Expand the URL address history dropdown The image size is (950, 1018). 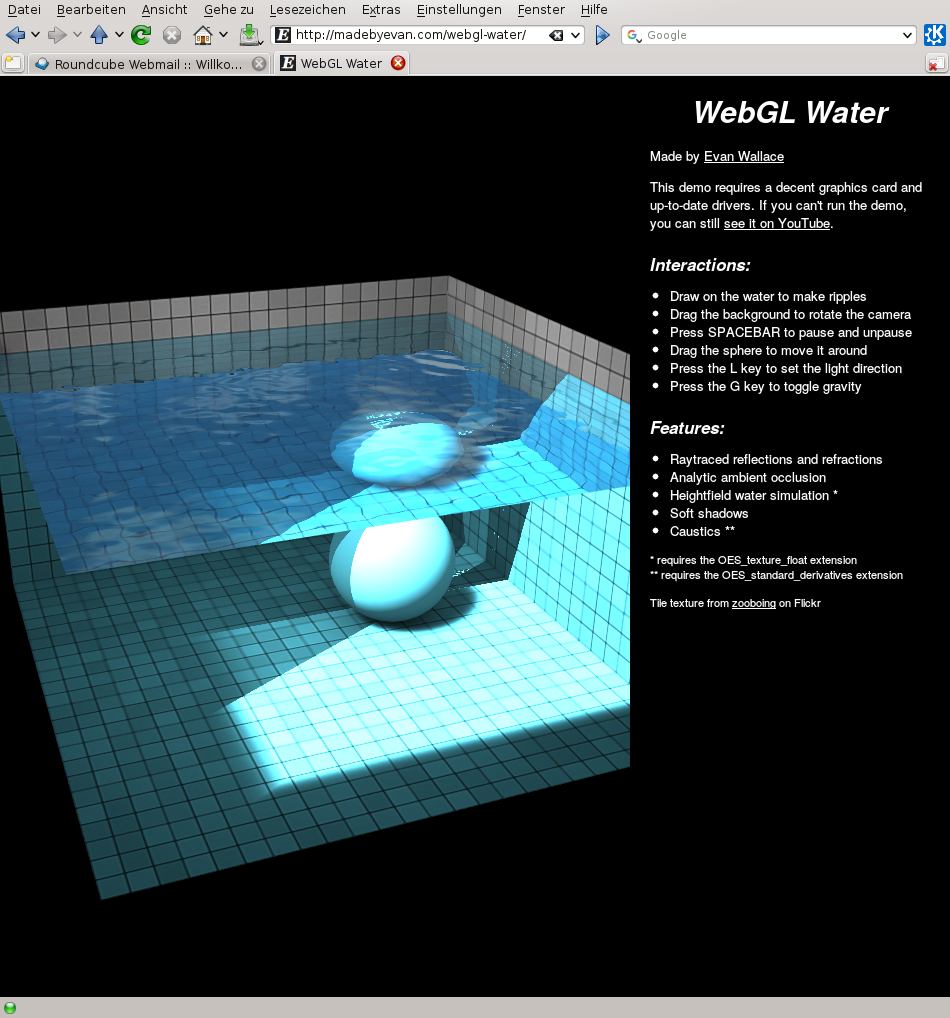coord(576,35)
